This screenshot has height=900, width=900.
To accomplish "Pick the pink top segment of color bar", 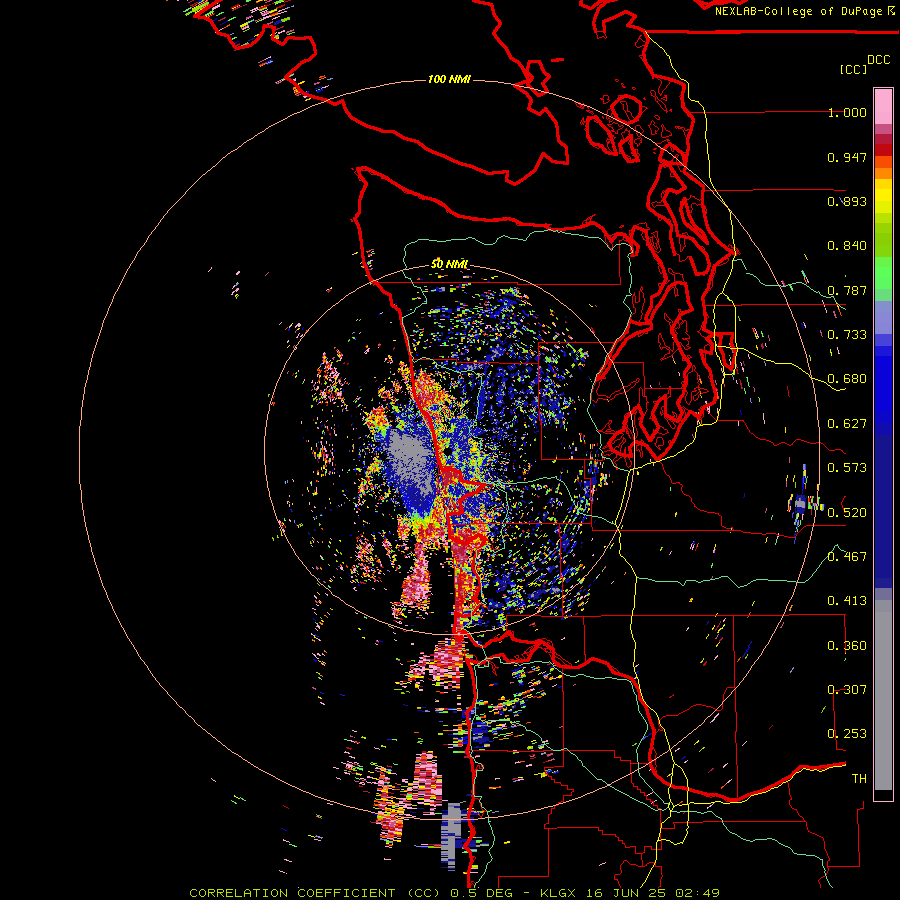I will click(883, 107).
